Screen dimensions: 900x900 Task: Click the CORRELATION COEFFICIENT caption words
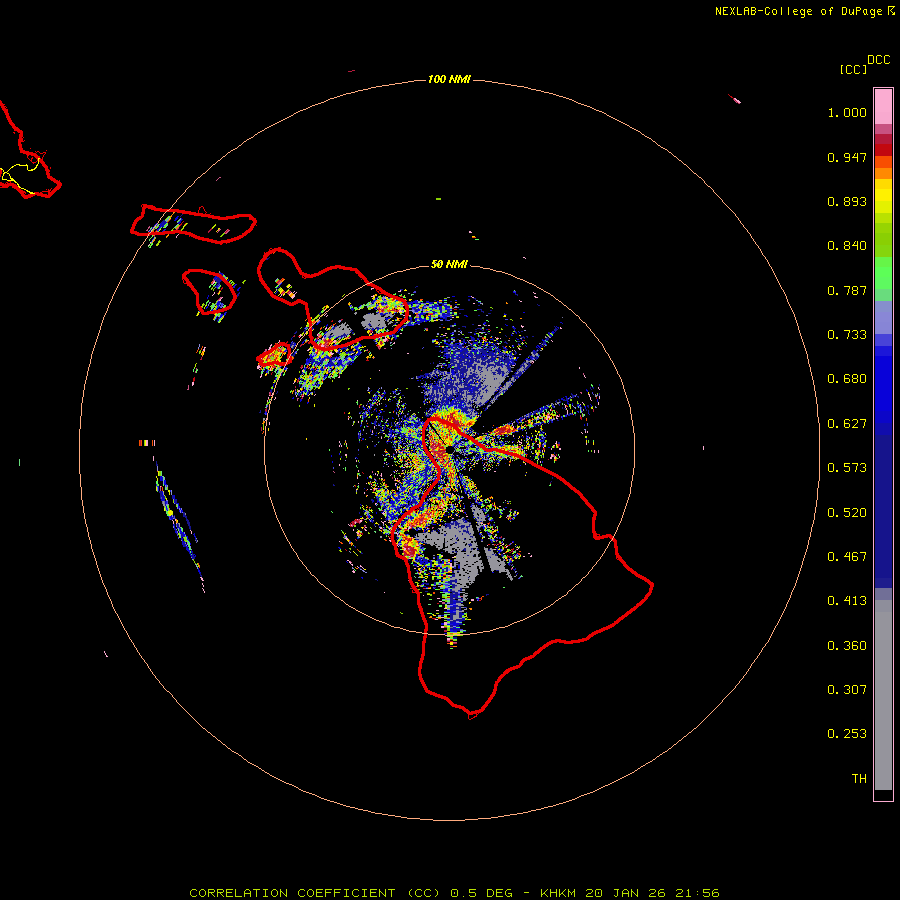[x=292, y=893]
